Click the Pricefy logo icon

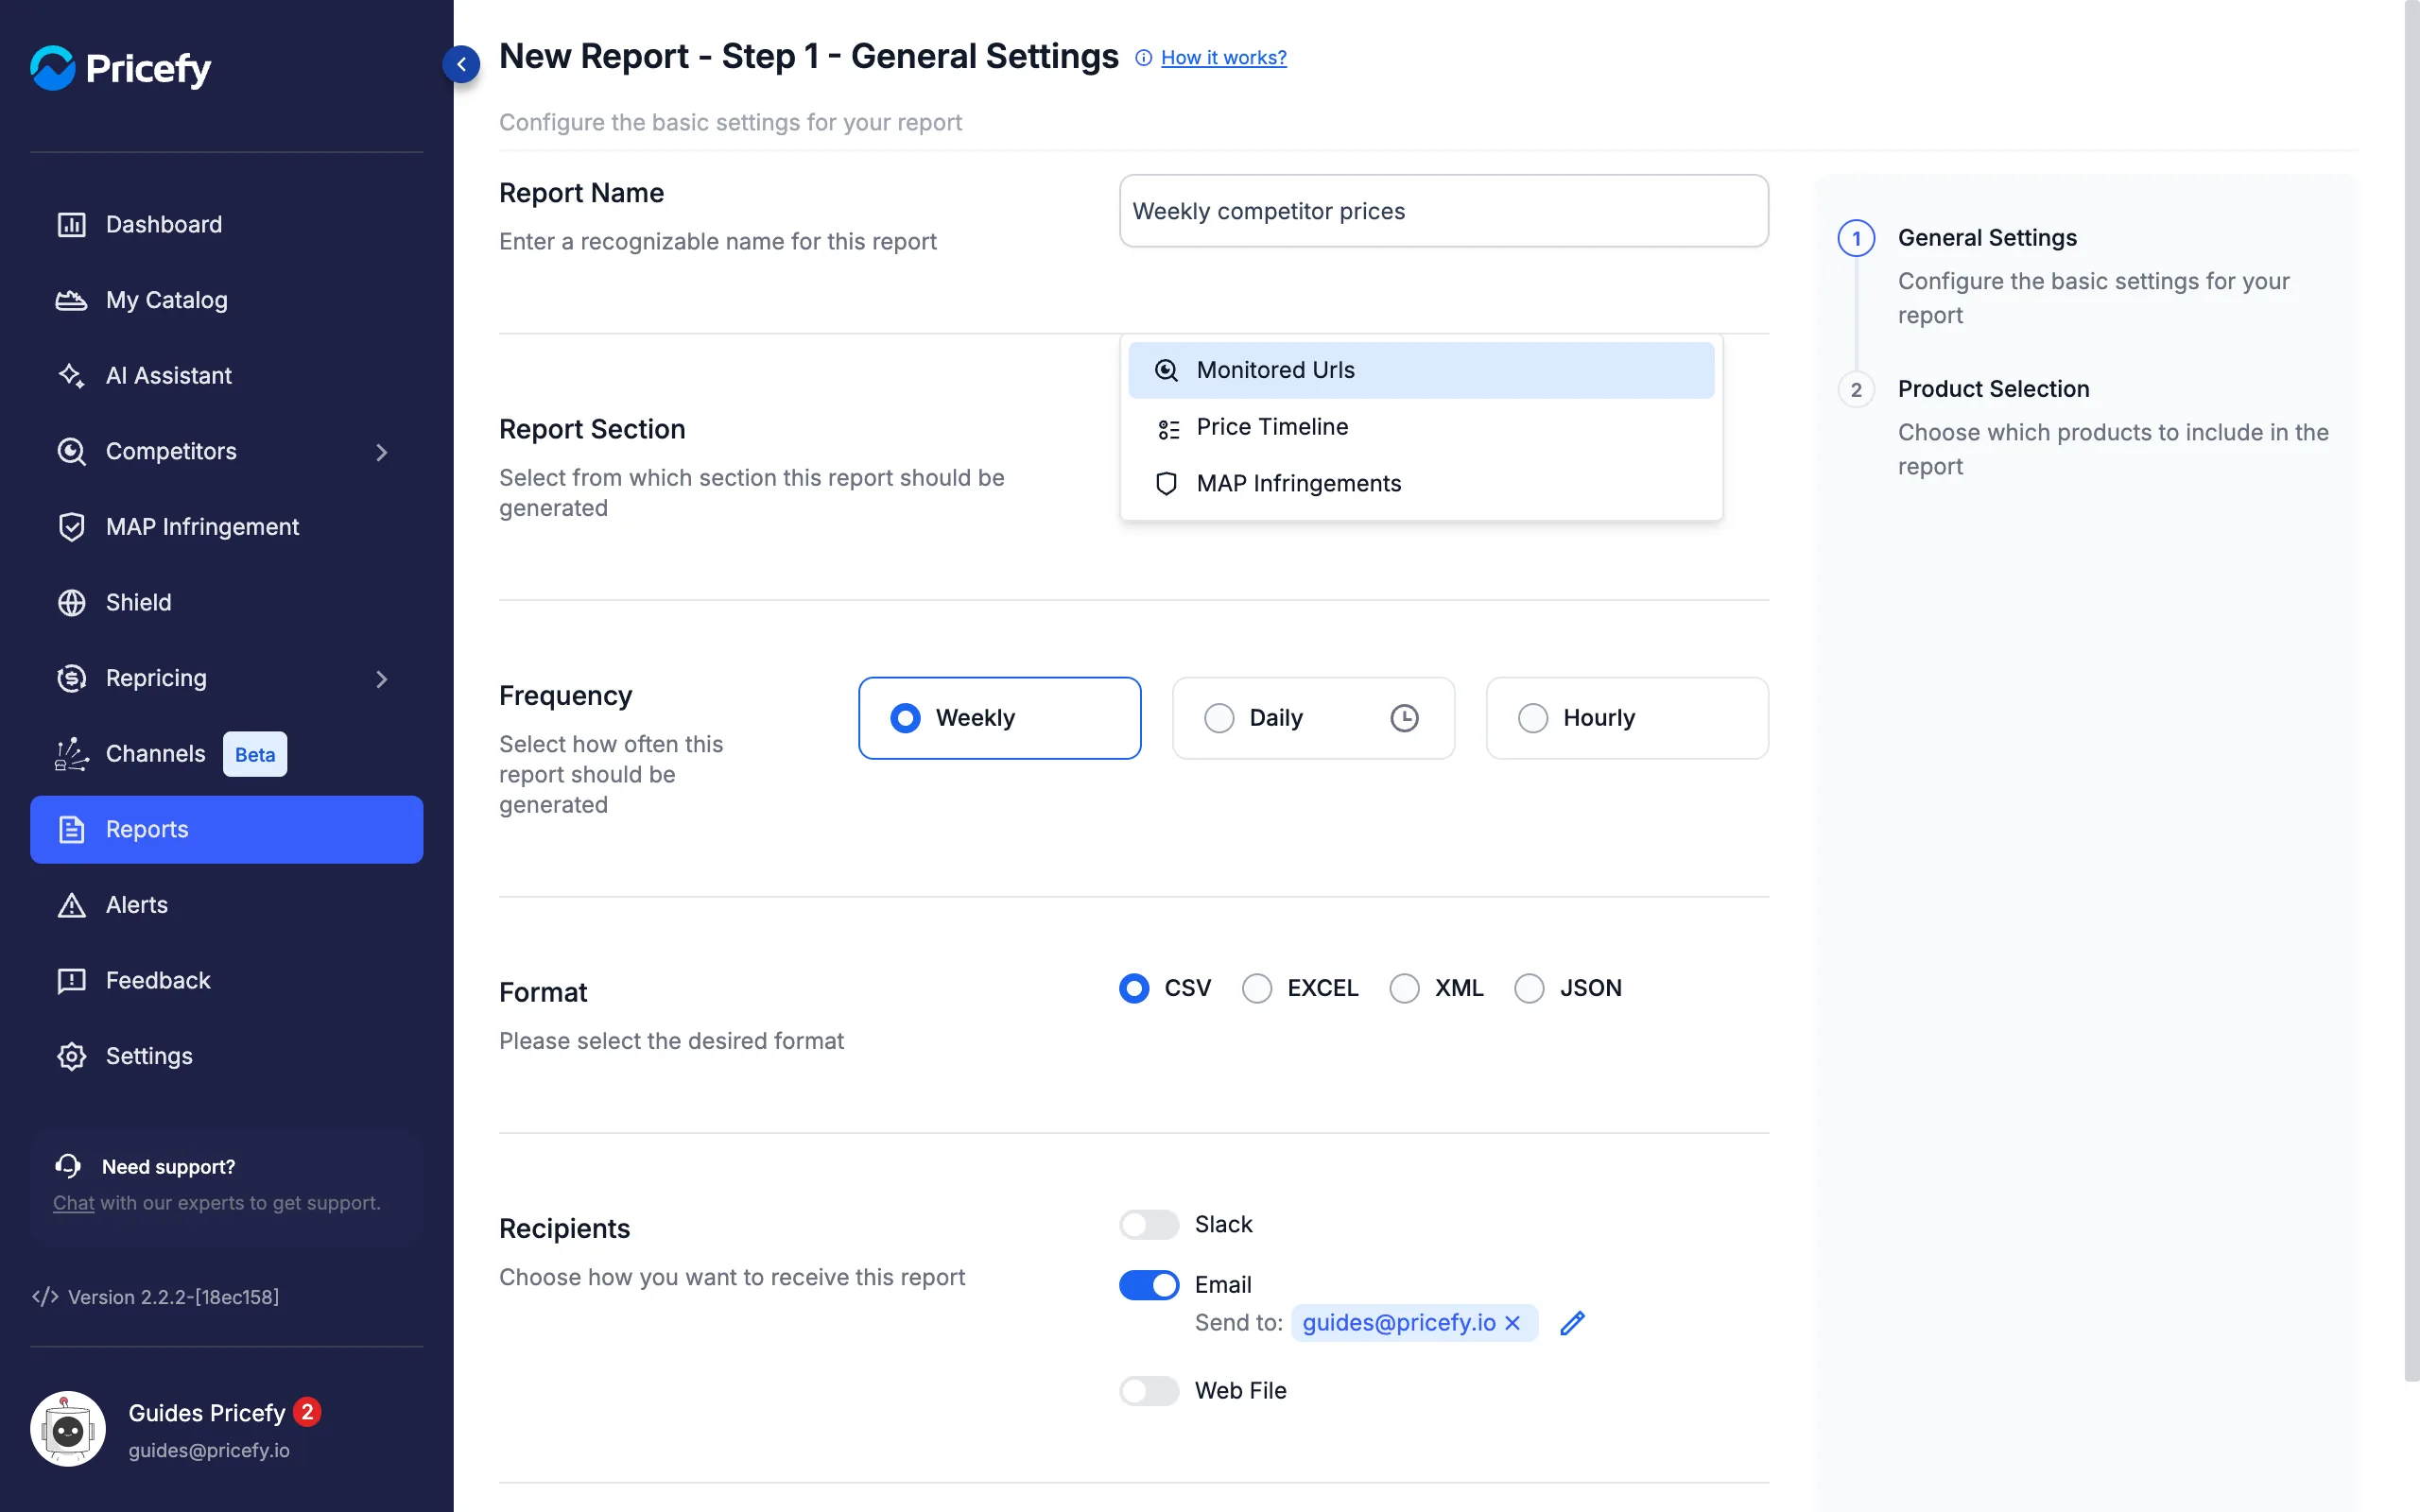click(52, 68)
